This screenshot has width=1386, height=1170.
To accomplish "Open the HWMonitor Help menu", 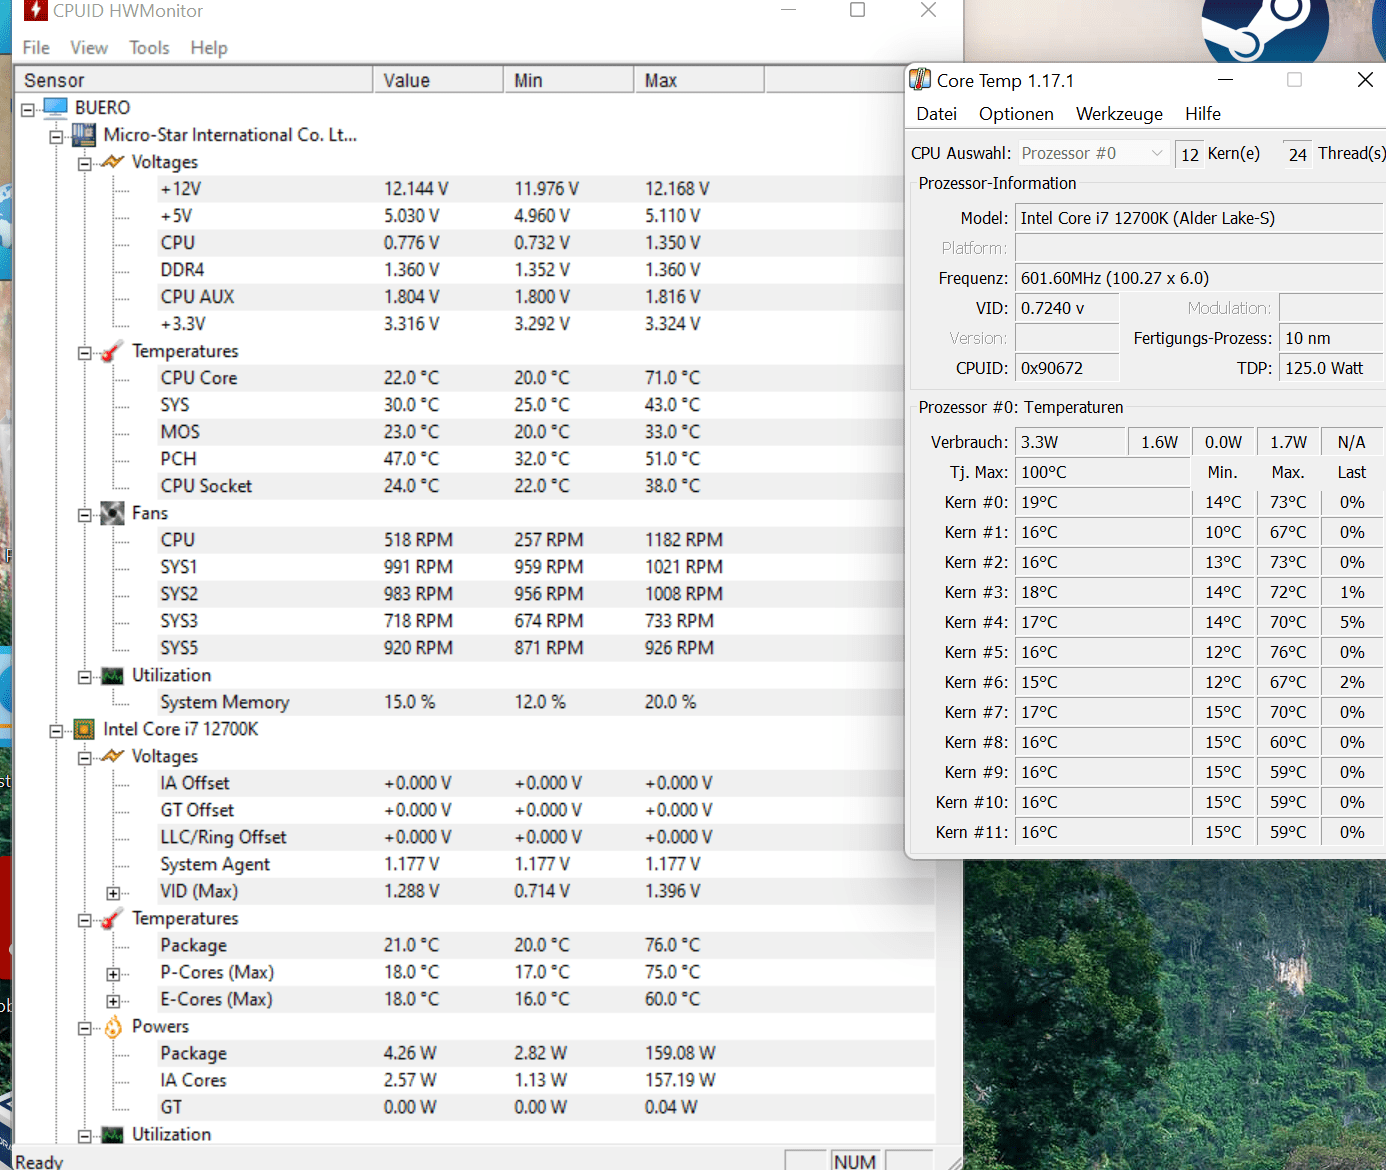I will tap(209, 47).
